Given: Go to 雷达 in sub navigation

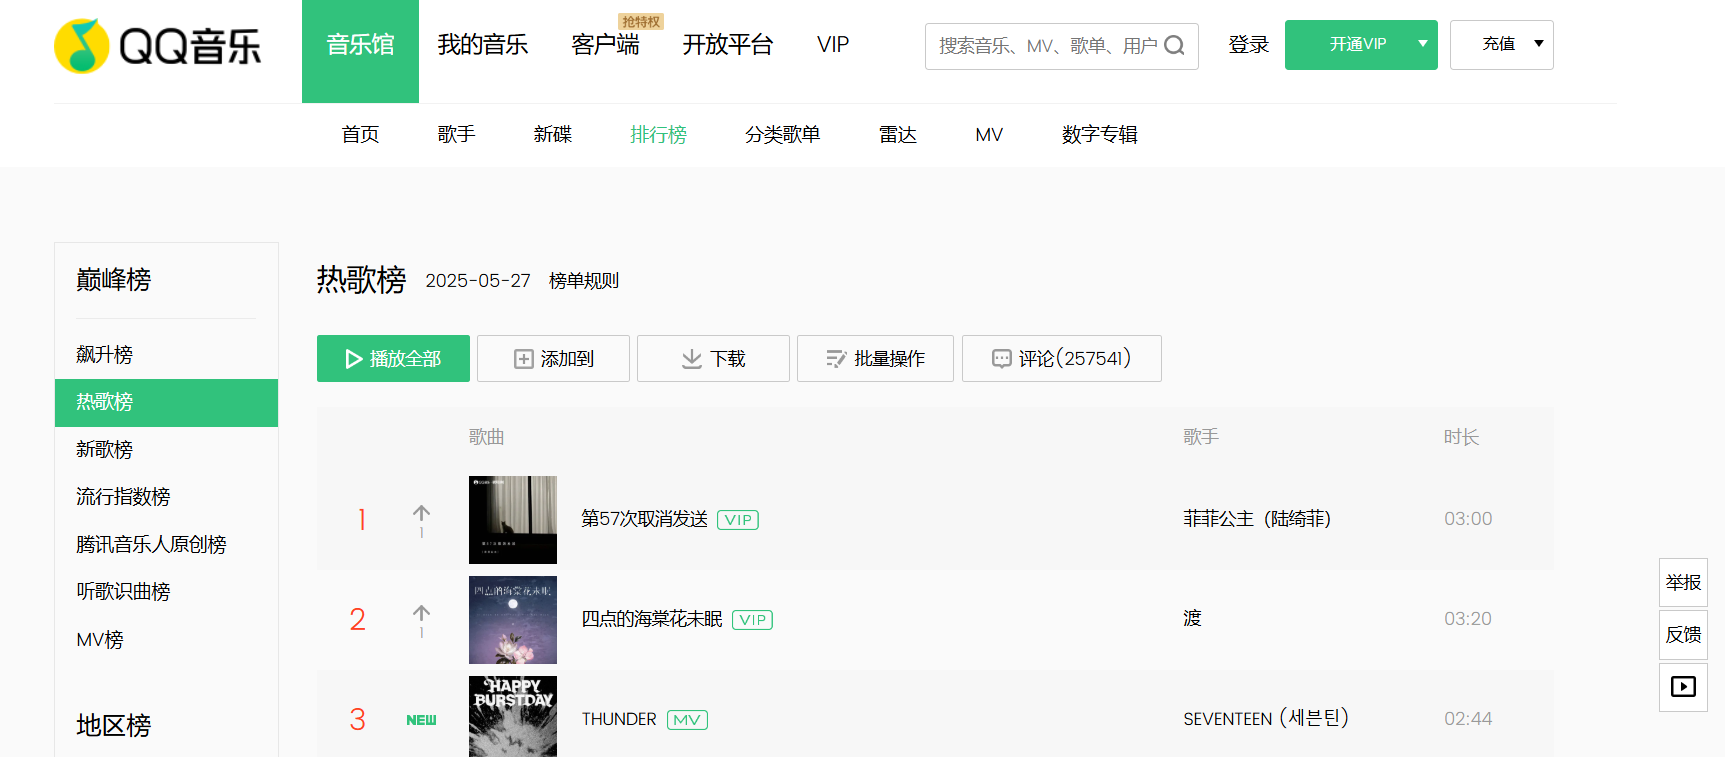Looking at the screenshot, I should [x=898, y=135].
